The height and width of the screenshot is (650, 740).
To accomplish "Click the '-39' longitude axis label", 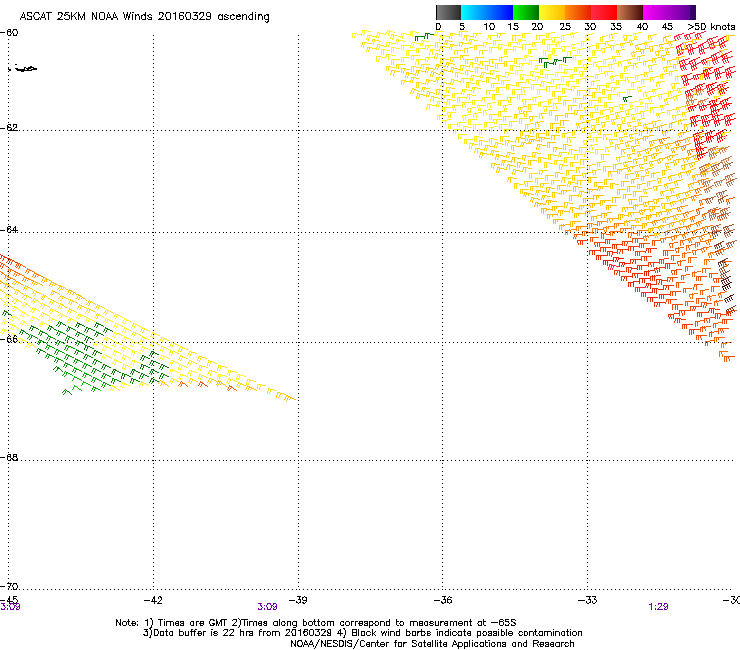I will (298, 600).
